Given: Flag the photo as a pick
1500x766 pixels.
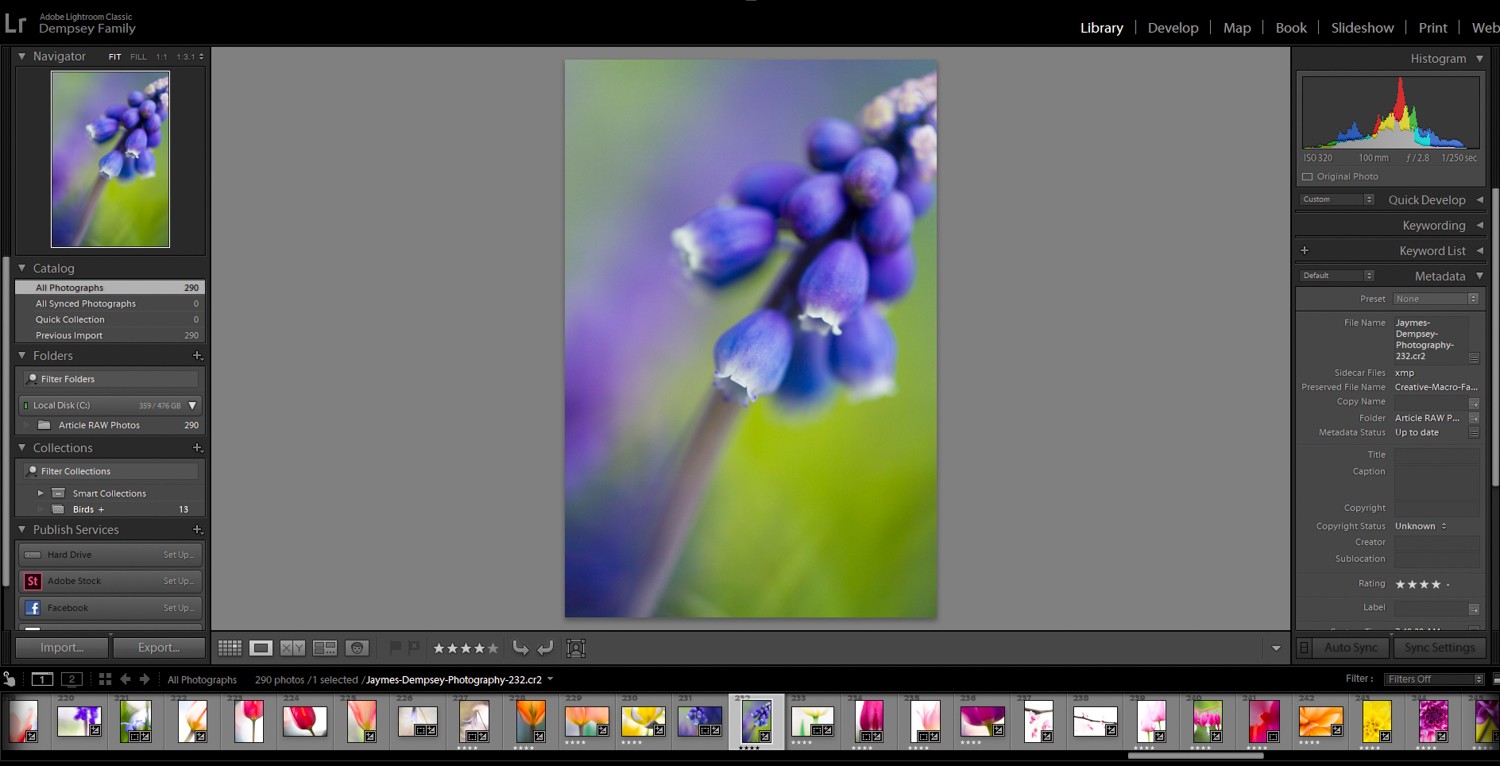Looking at the screenshot, I should click(x=394, y=647).
